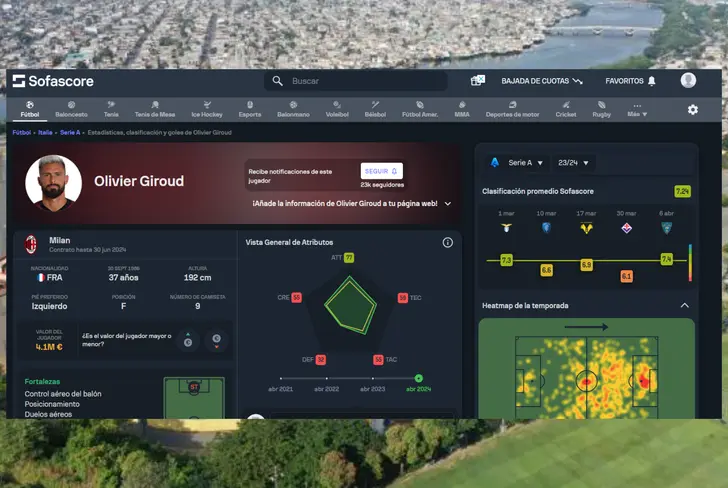Select the Baloncesto sport tab
728x488 pixels.
[71, 110]
